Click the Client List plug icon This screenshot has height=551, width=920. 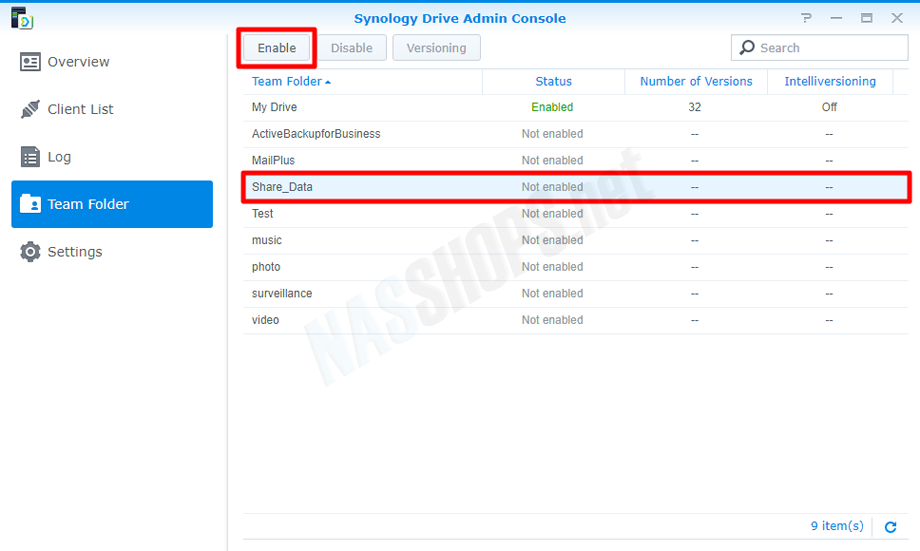pyautogui.click(x=30, y=109)
